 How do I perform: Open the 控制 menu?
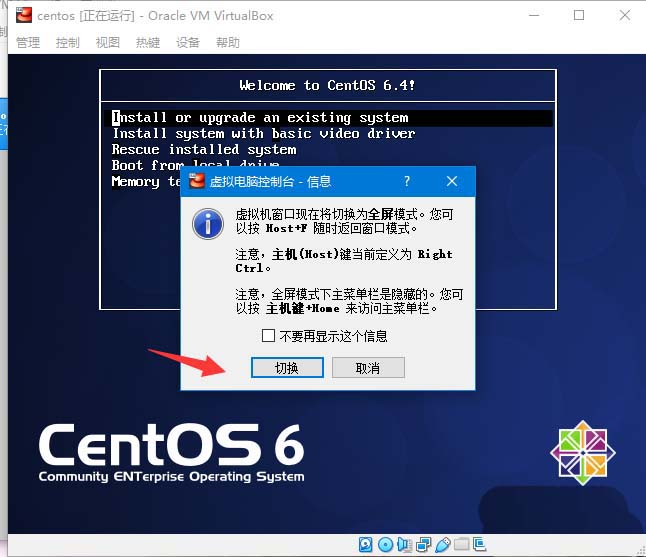(x=68, y=42)
